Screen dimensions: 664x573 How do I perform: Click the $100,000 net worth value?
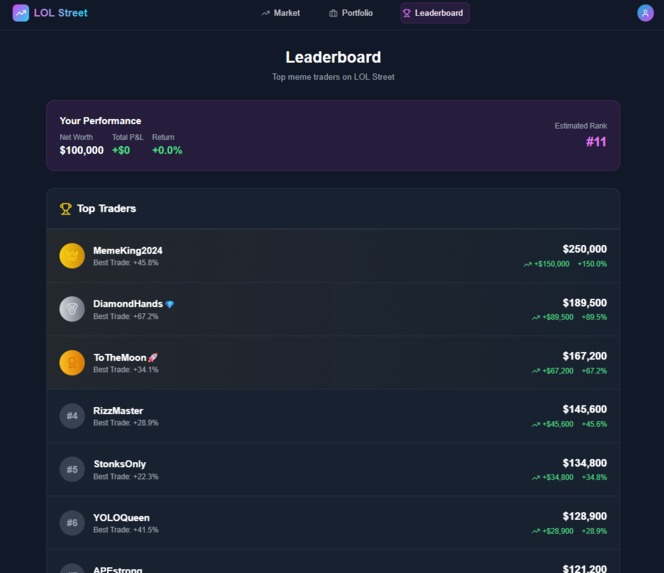coord(81,150)
